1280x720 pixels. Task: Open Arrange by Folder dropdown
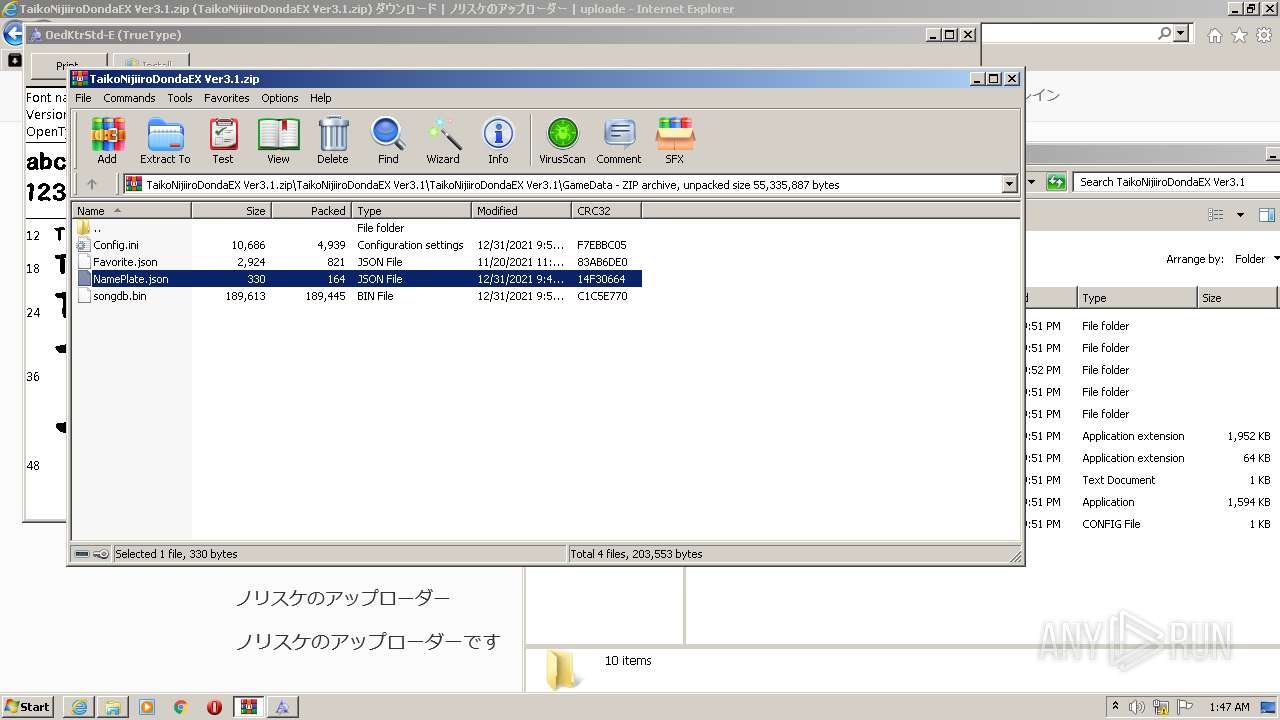tap(1258, 259)
